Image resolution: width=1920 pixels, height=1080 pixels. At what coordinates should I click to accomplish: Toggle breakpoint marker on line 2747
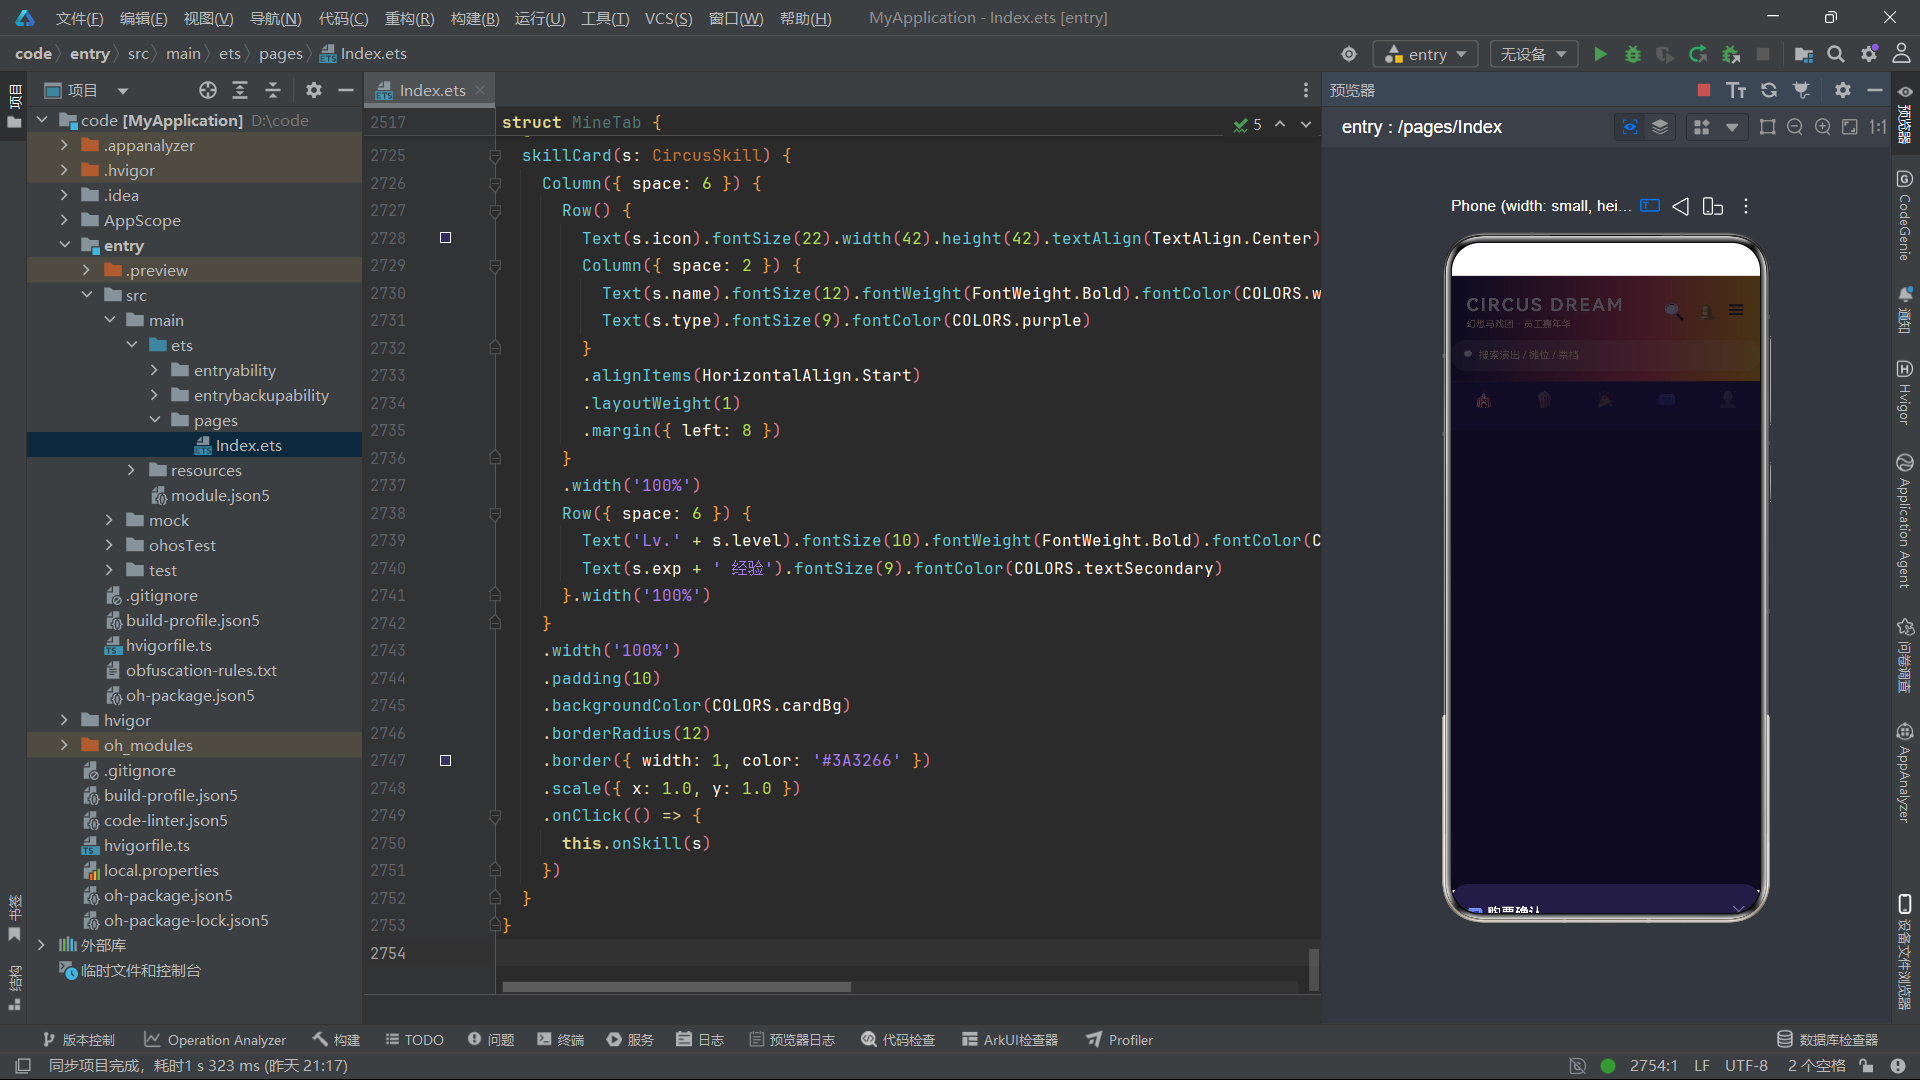(446, 761)
